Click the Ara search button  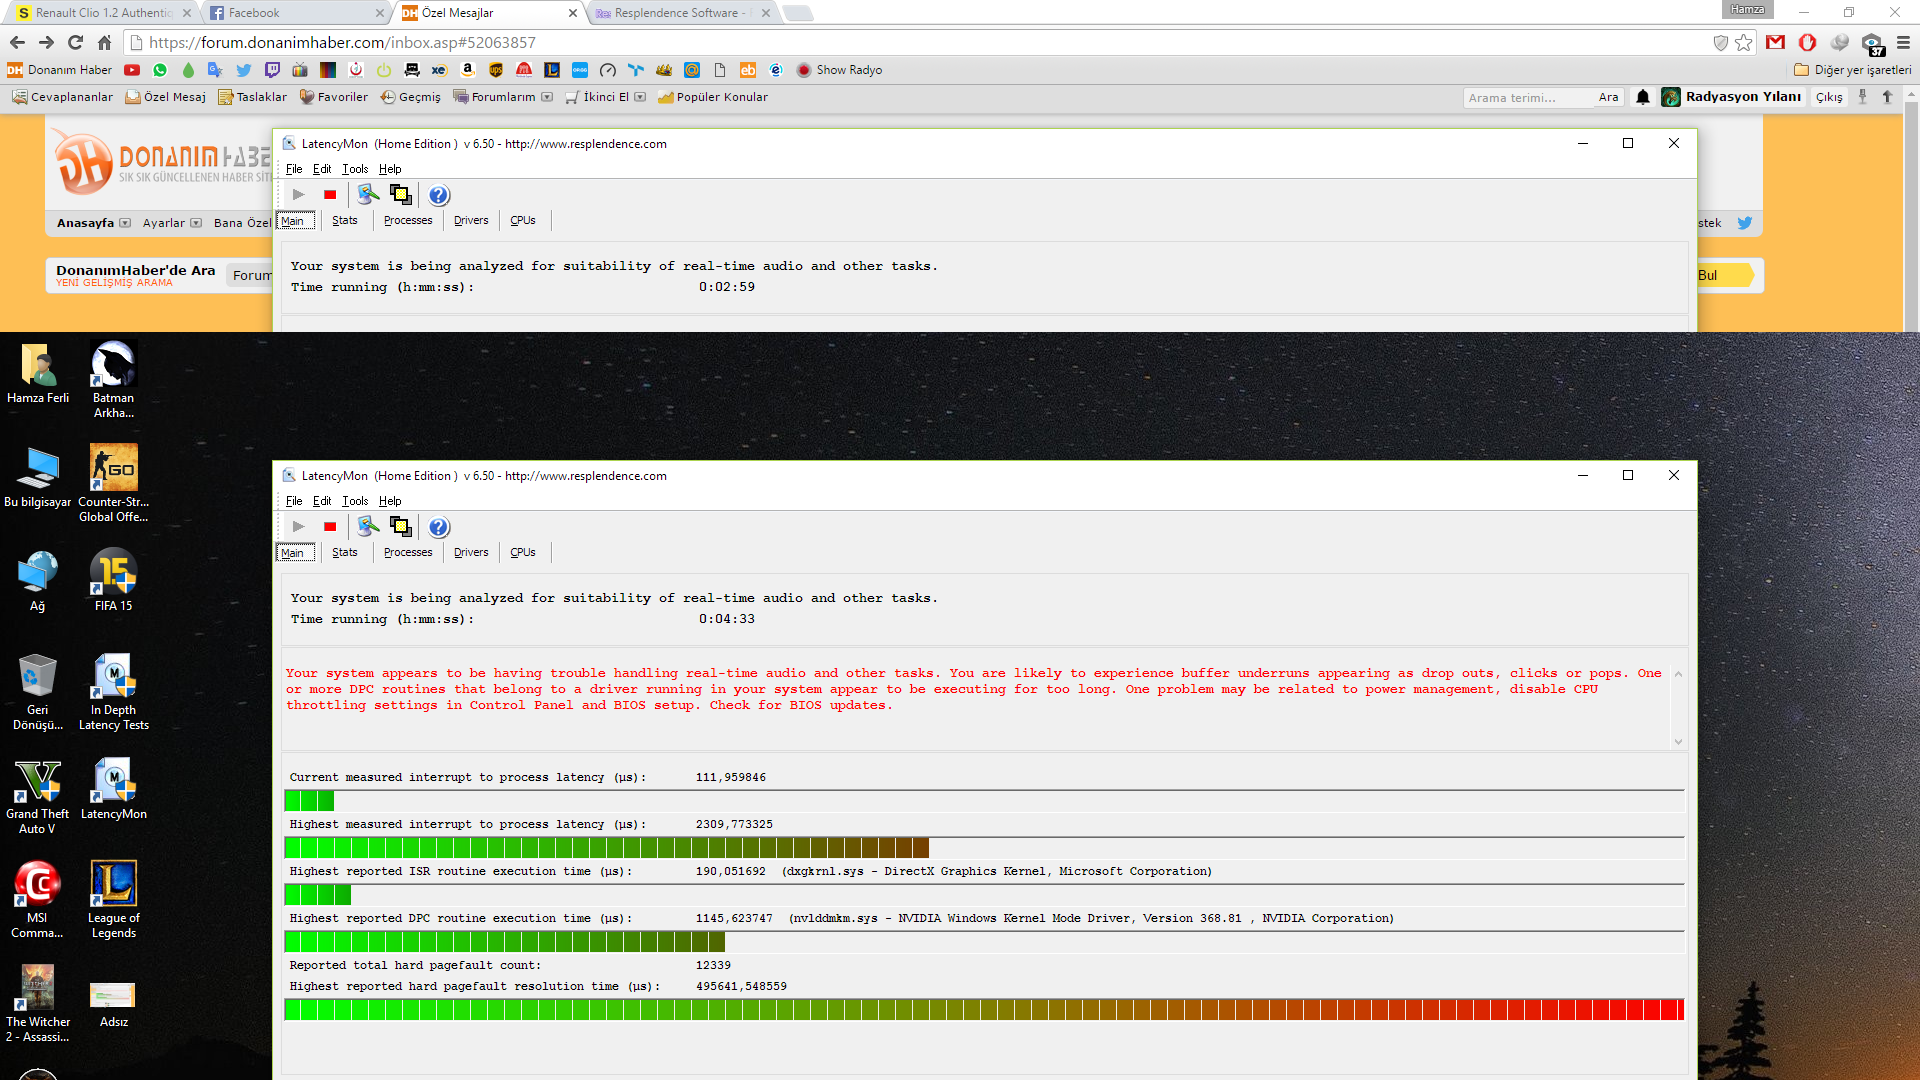pyautogui.click(x=1608, y=97)
